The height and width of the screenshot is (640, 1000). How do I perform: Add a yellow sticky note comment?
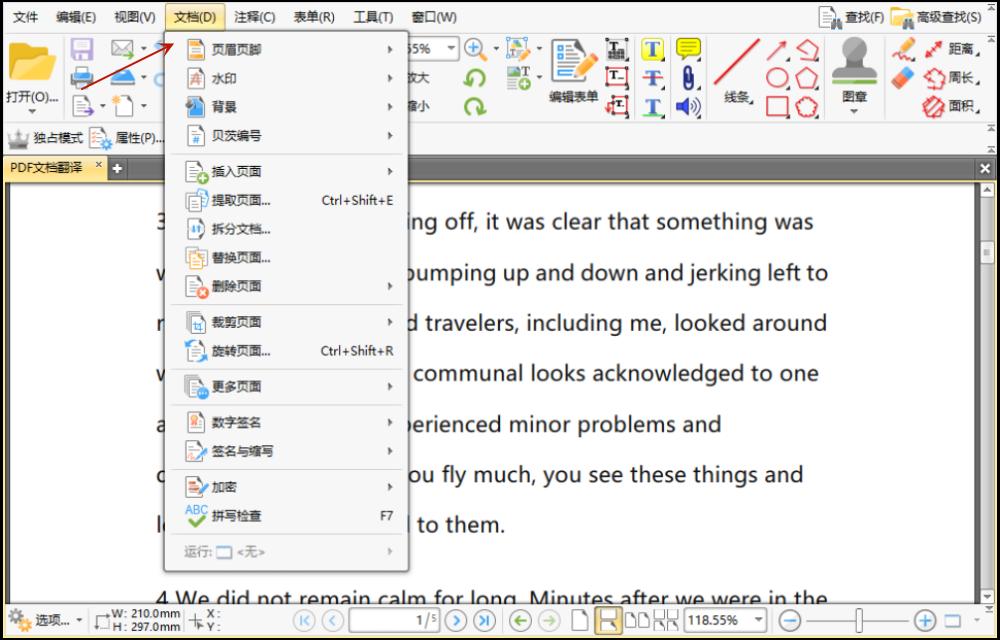pyautogui.click(x=688, y=49)
